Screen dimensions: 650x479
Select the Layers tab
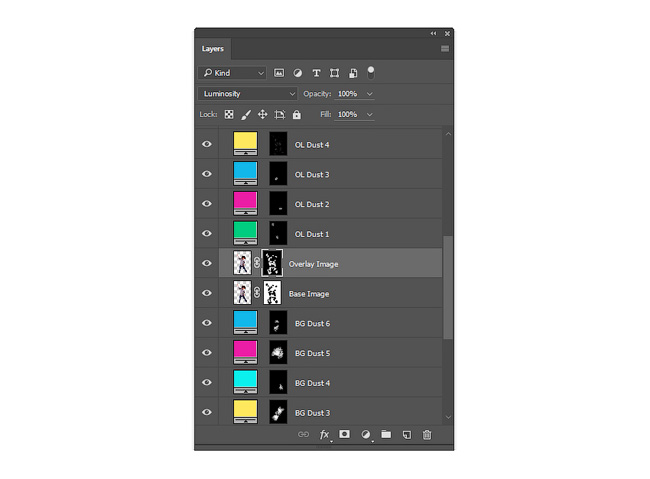click(213, 49)
